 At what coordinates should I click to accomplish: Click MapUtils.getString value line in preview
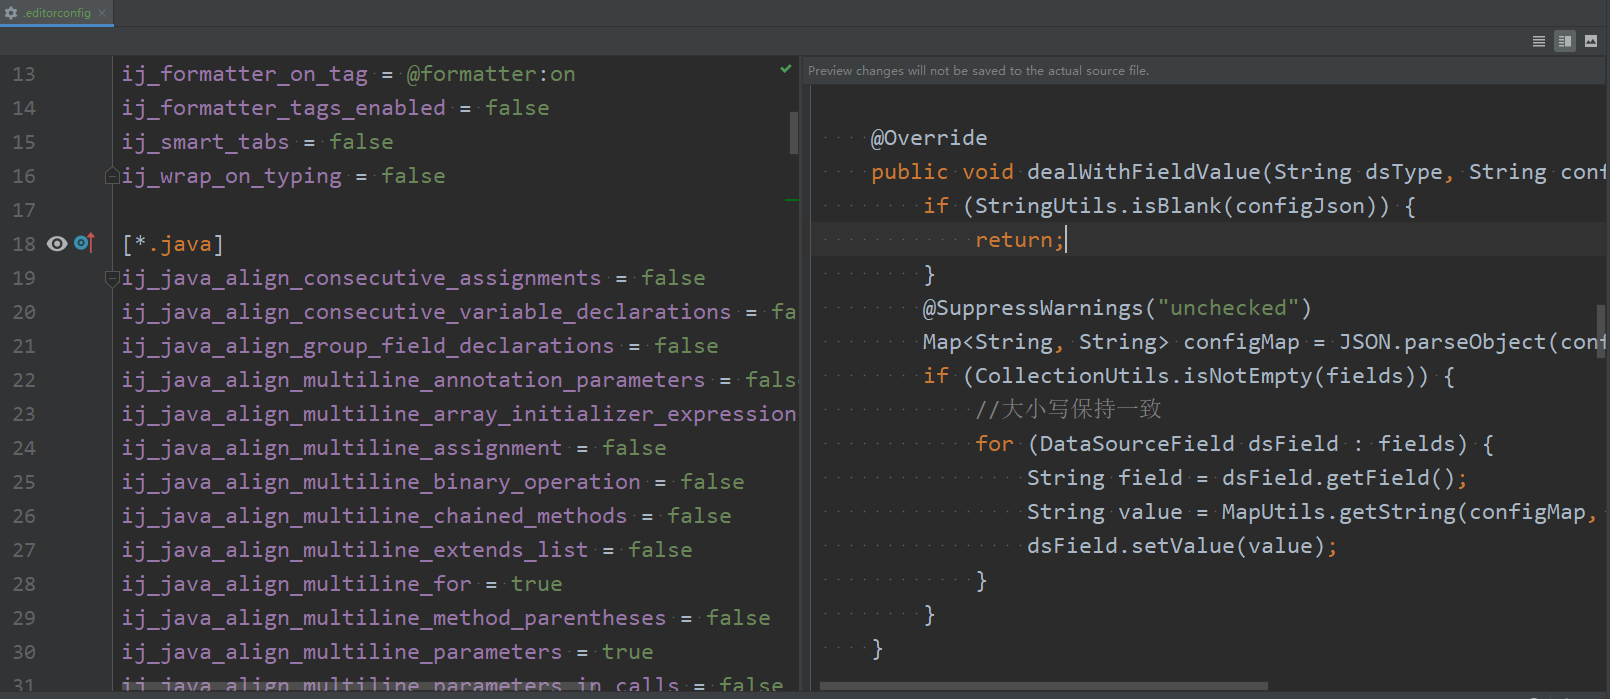pyautogui.click(x=1312, y=512)
